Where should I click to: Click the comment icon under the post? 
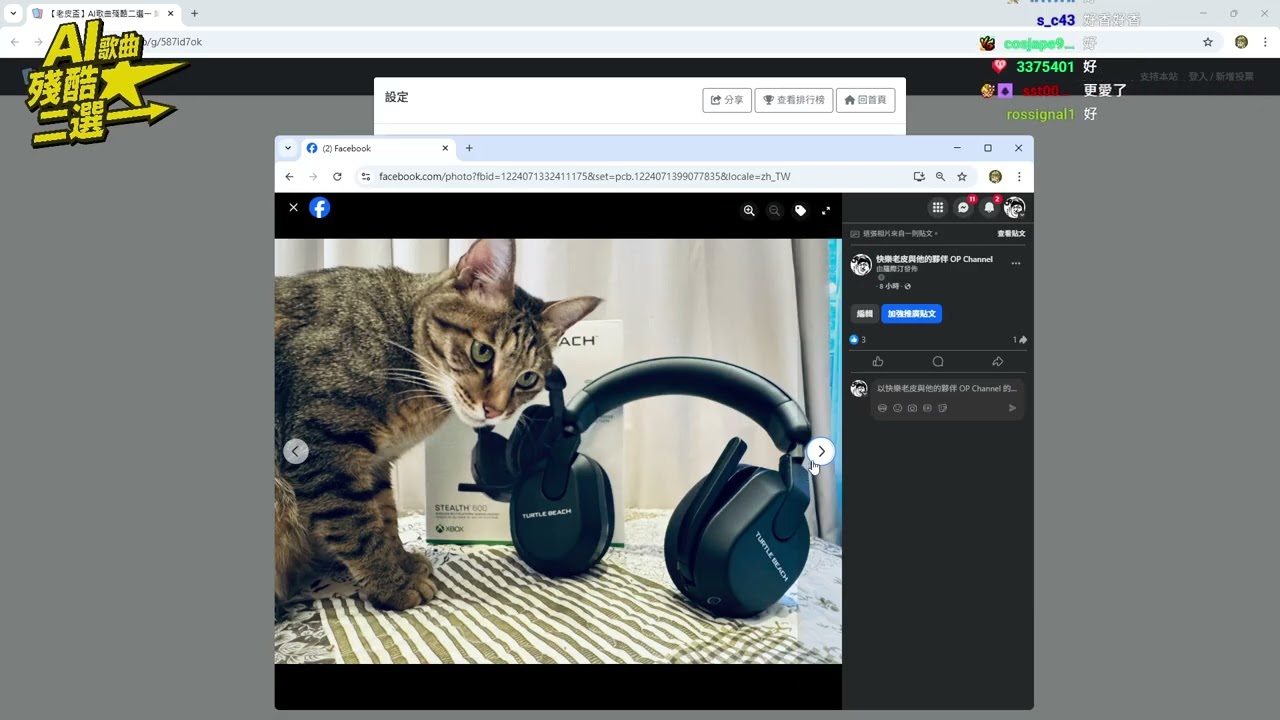(x=938, y=361)
